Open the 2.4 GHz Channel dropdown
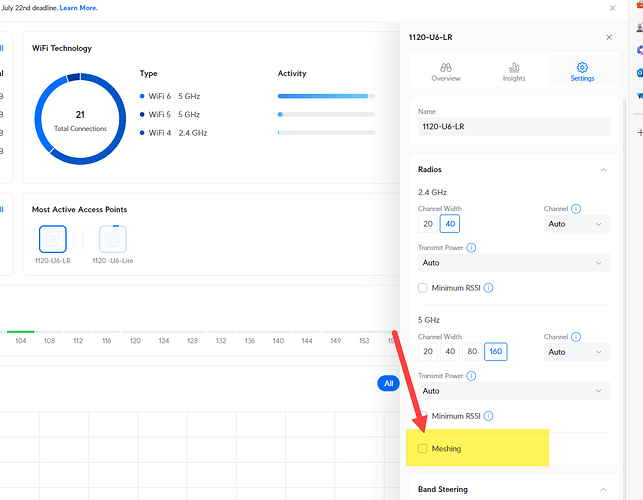Image resolution: width=643 pixels, height=500 pixels. (x=577, y=224)
